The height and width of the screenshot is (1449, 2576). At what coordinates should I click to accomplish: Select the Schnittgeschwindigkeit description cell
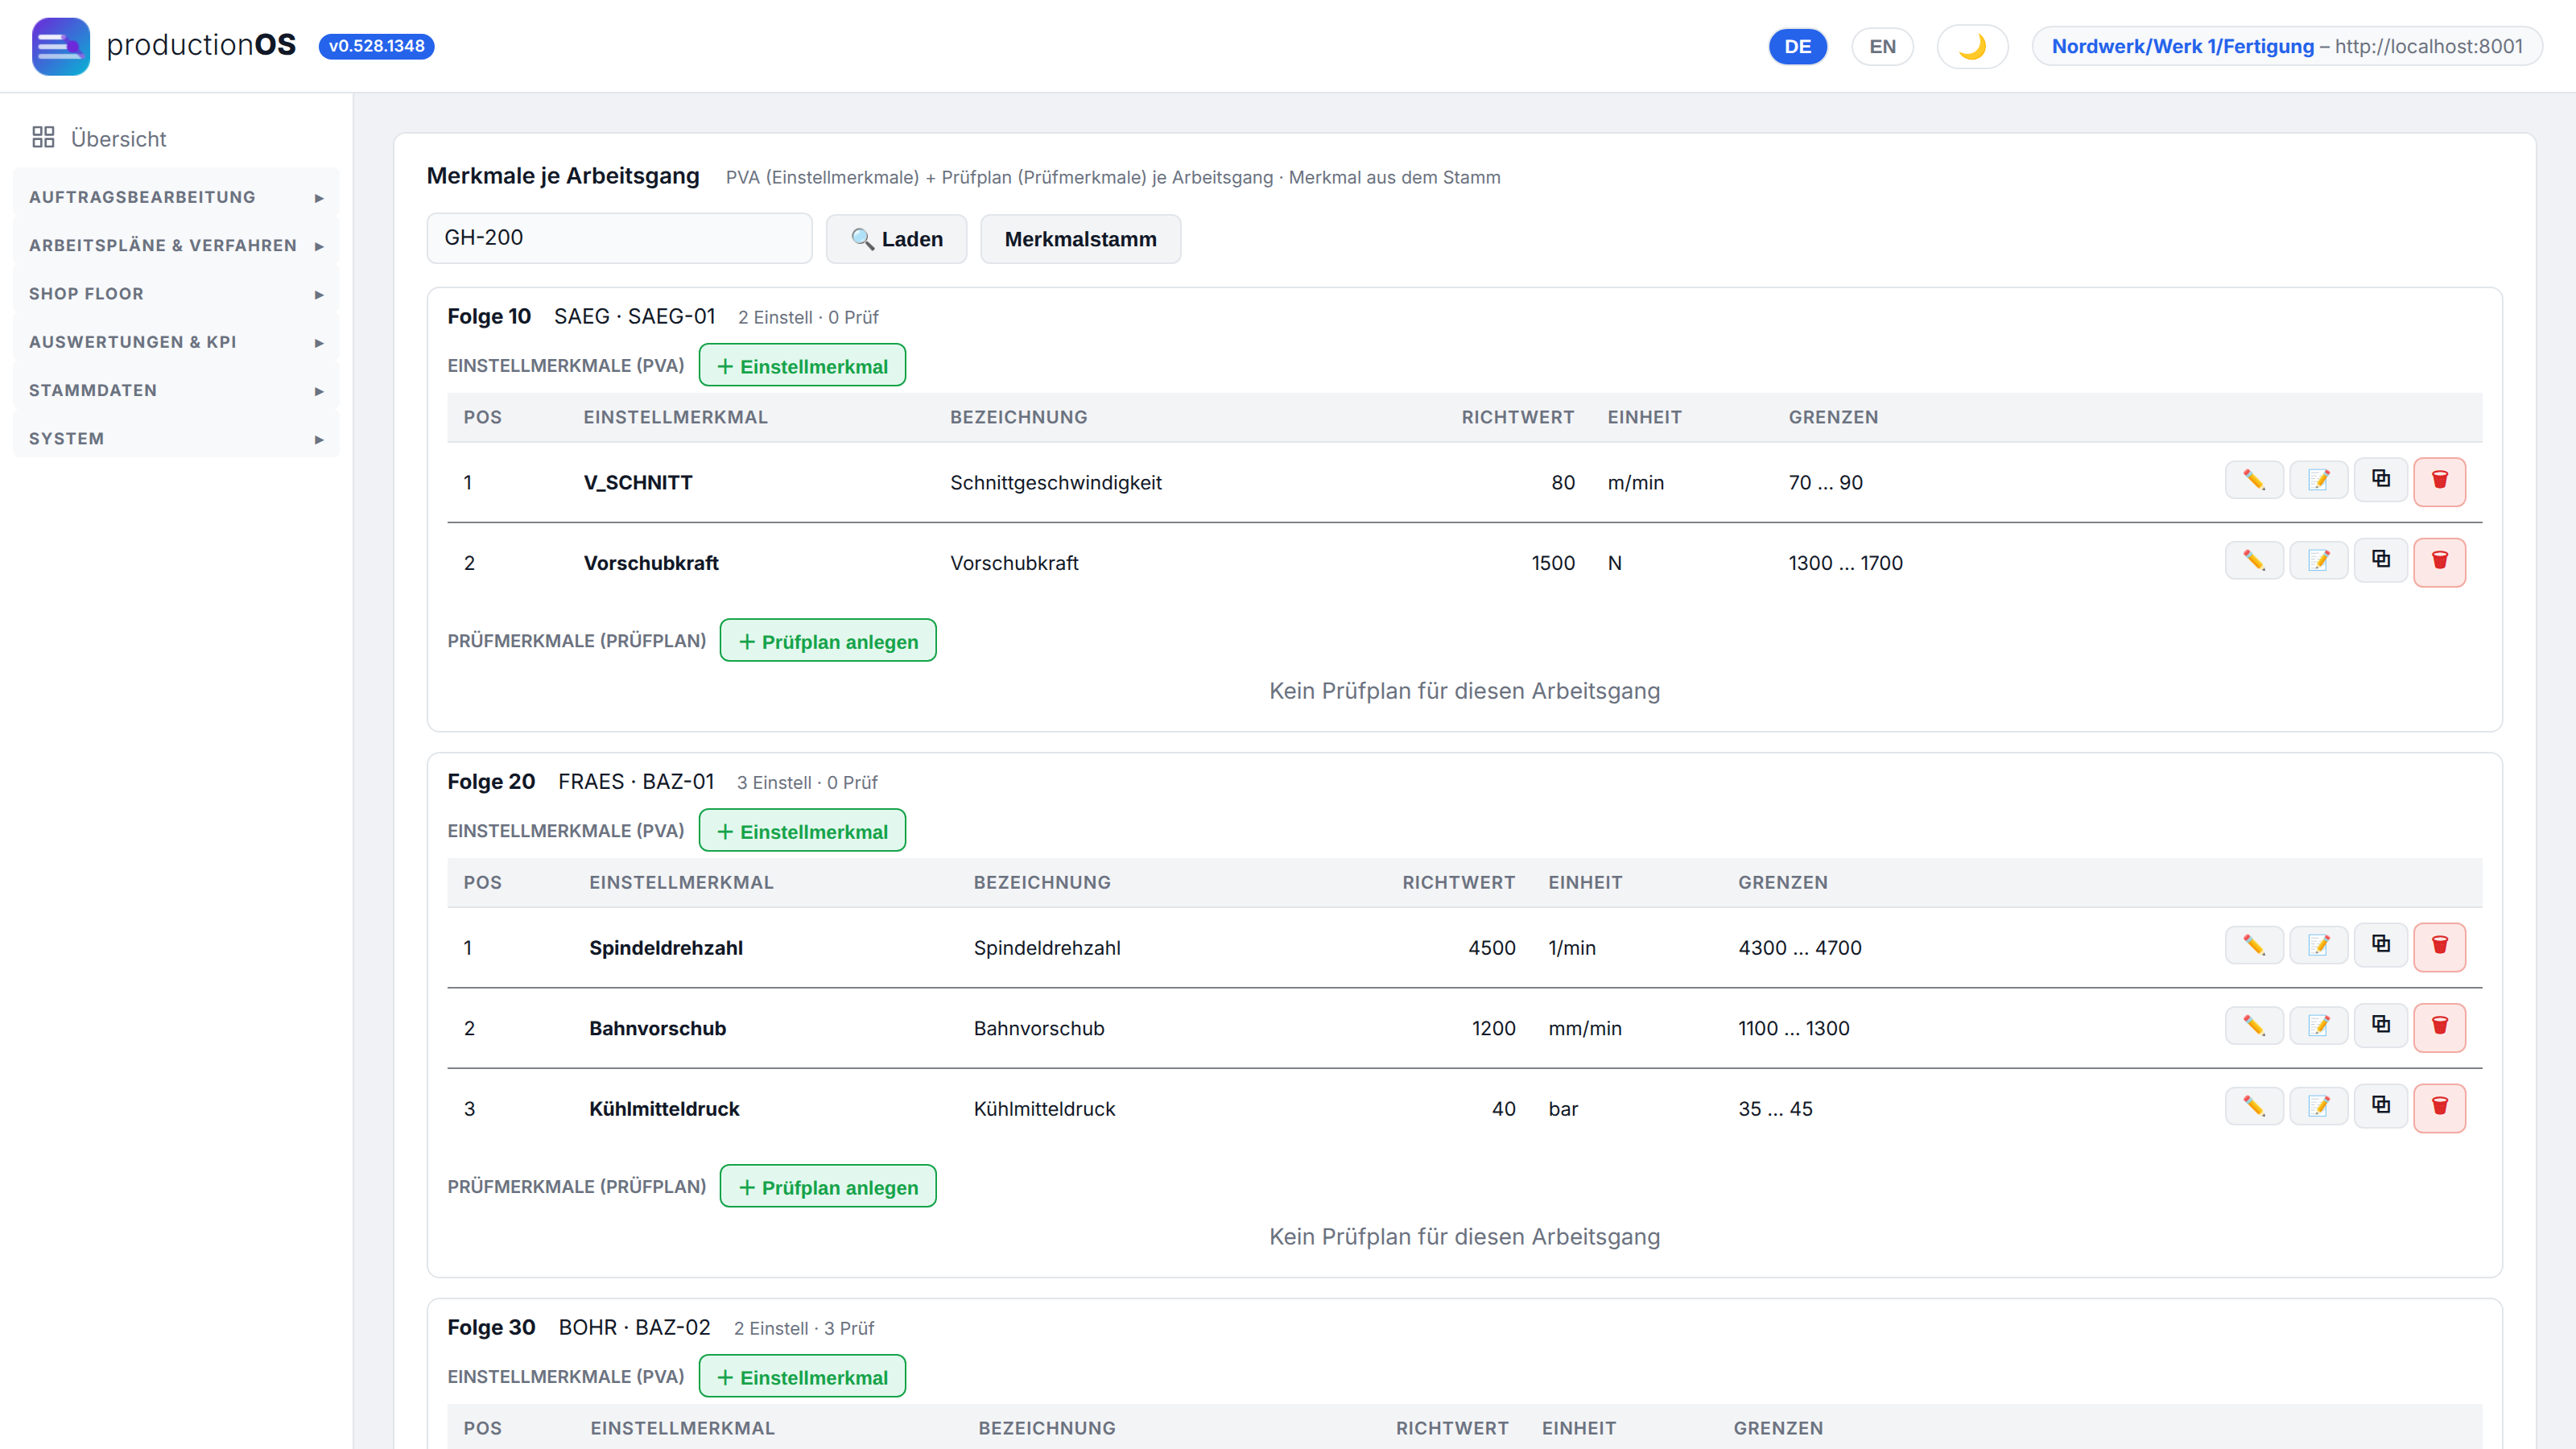1056,482
